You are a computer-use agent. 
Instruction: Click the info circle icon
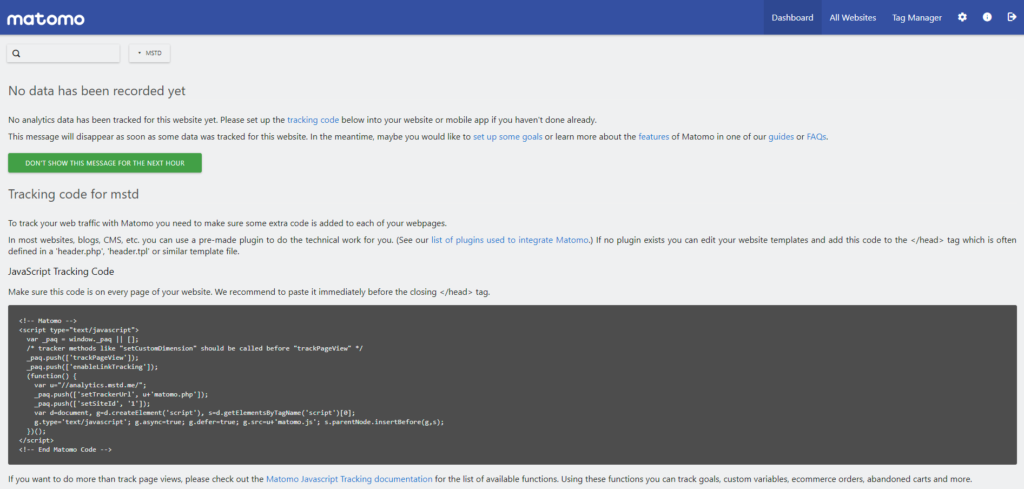[x=987, y=18]
